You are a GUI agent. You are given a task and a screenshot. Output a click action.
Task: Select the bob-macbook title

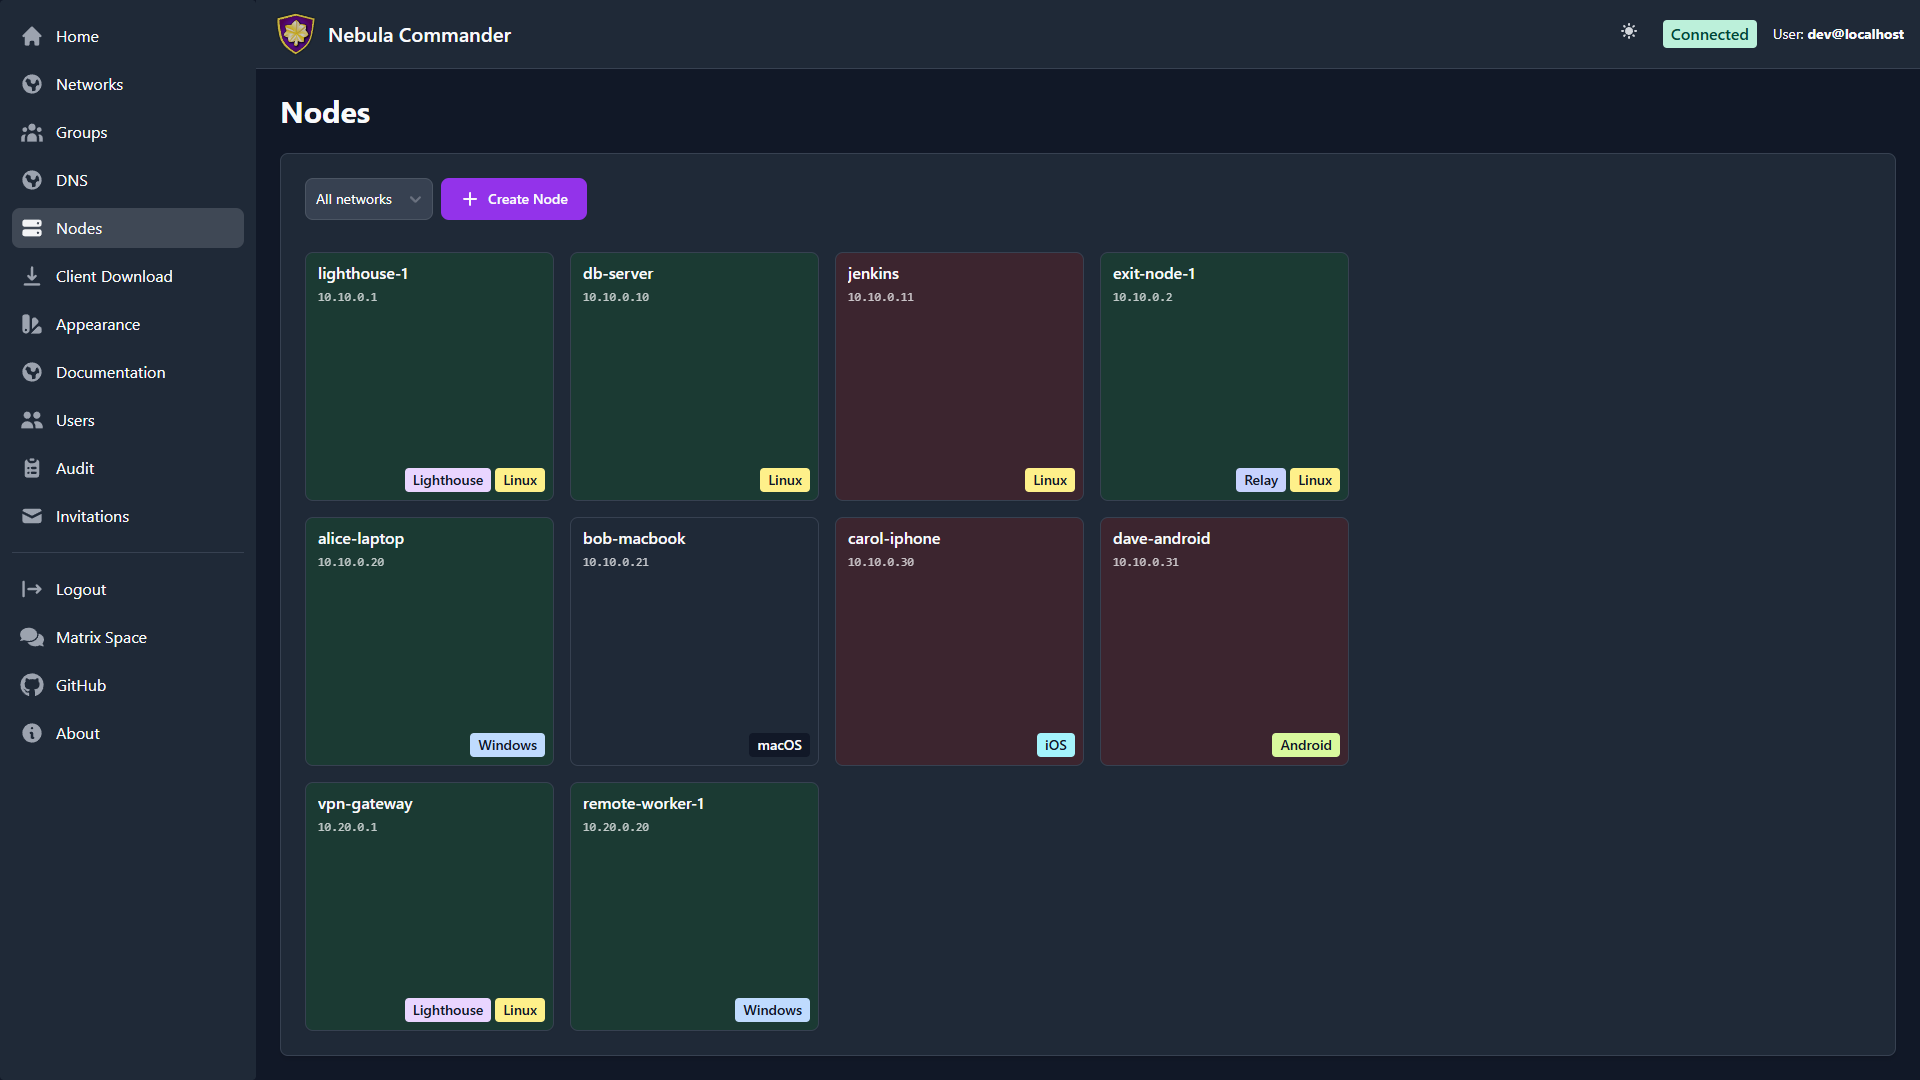tap(634, 538)
